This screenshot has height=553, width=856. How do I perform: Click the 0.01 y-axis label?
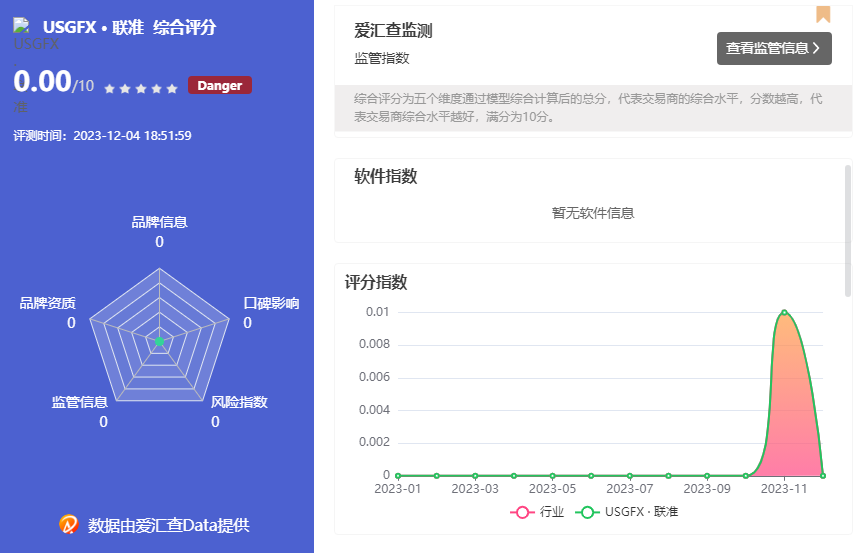(x=377, y=312)
